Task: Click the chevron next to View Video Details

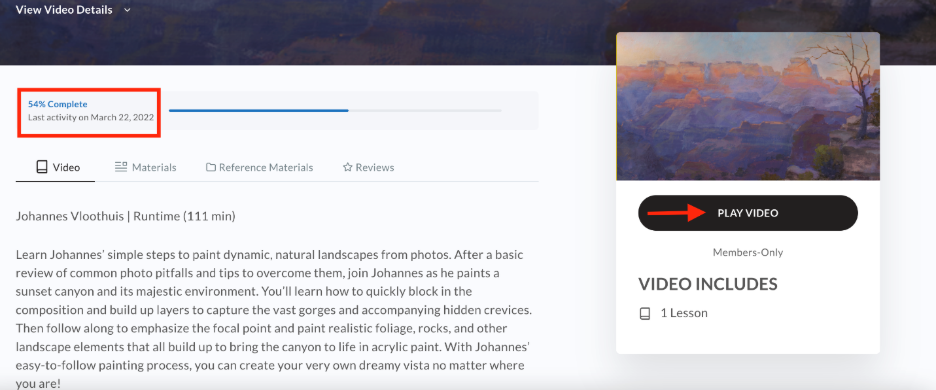Action: point(127,10)
